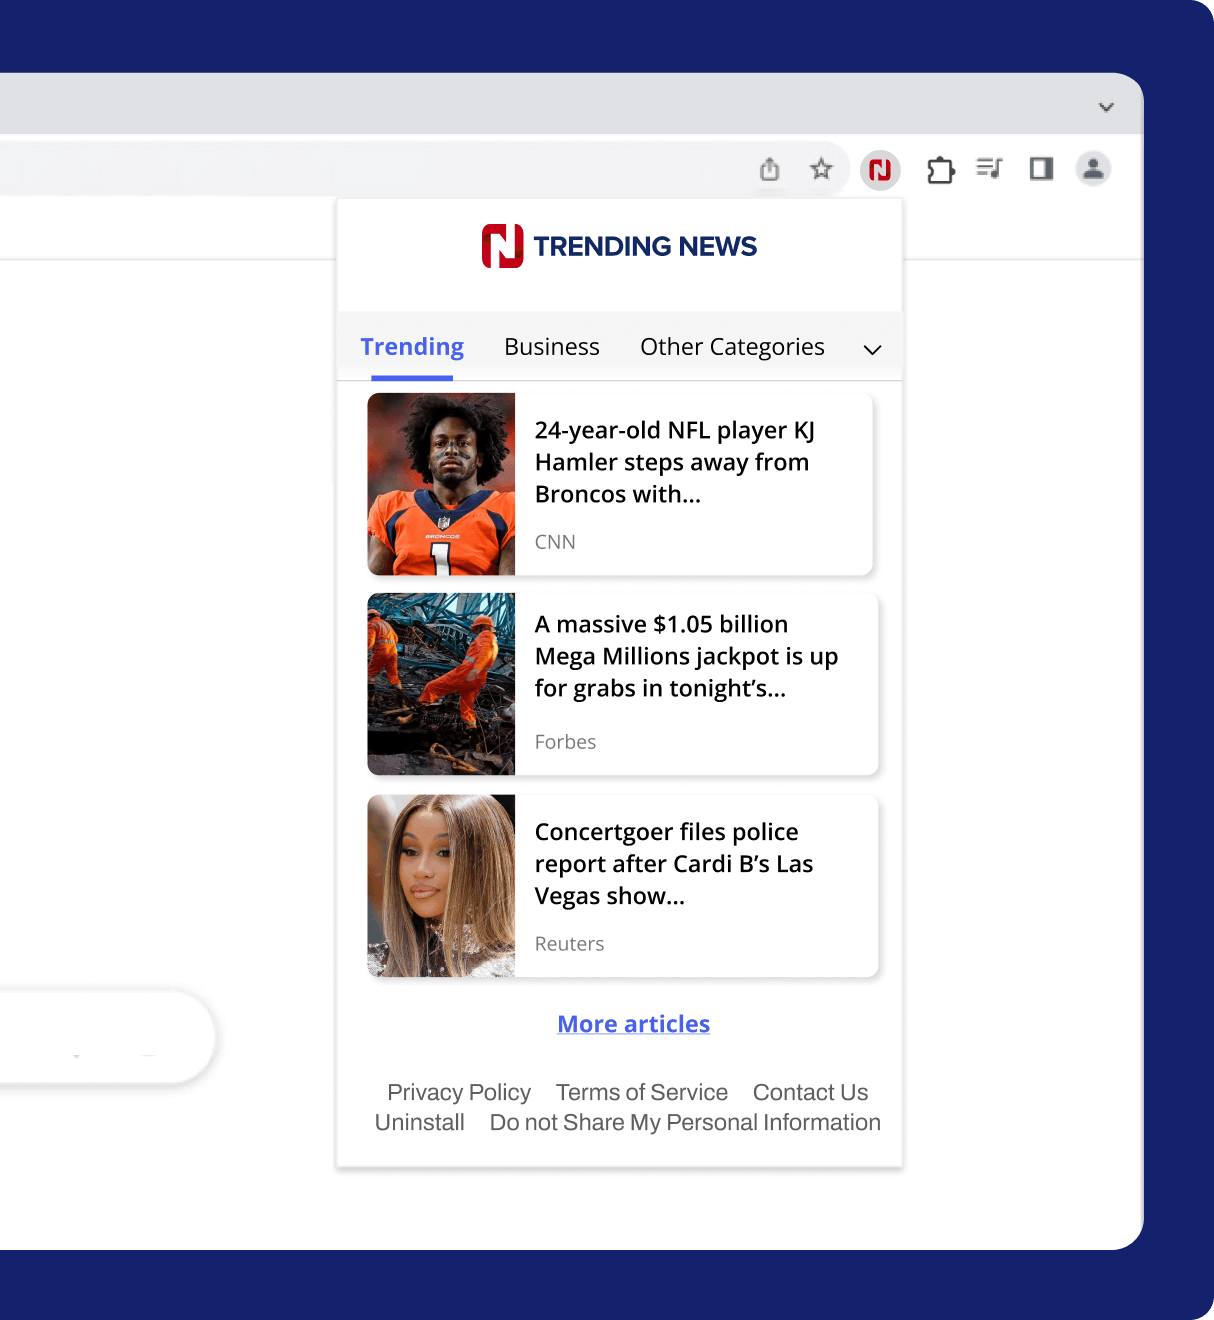This screenshot has width=1214, height=1320.
Task: Bookmark this page with the star icon
Action: coord(821,169)
